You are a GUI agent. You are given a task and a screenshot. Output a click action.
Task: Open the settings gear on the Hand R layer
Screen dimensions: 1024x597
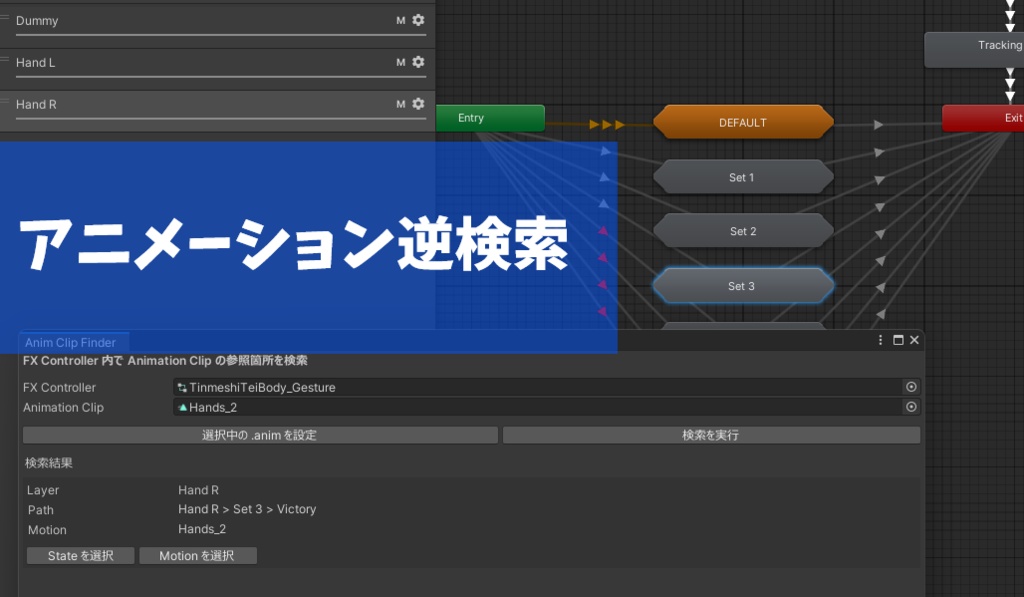(x=418, y=103)
